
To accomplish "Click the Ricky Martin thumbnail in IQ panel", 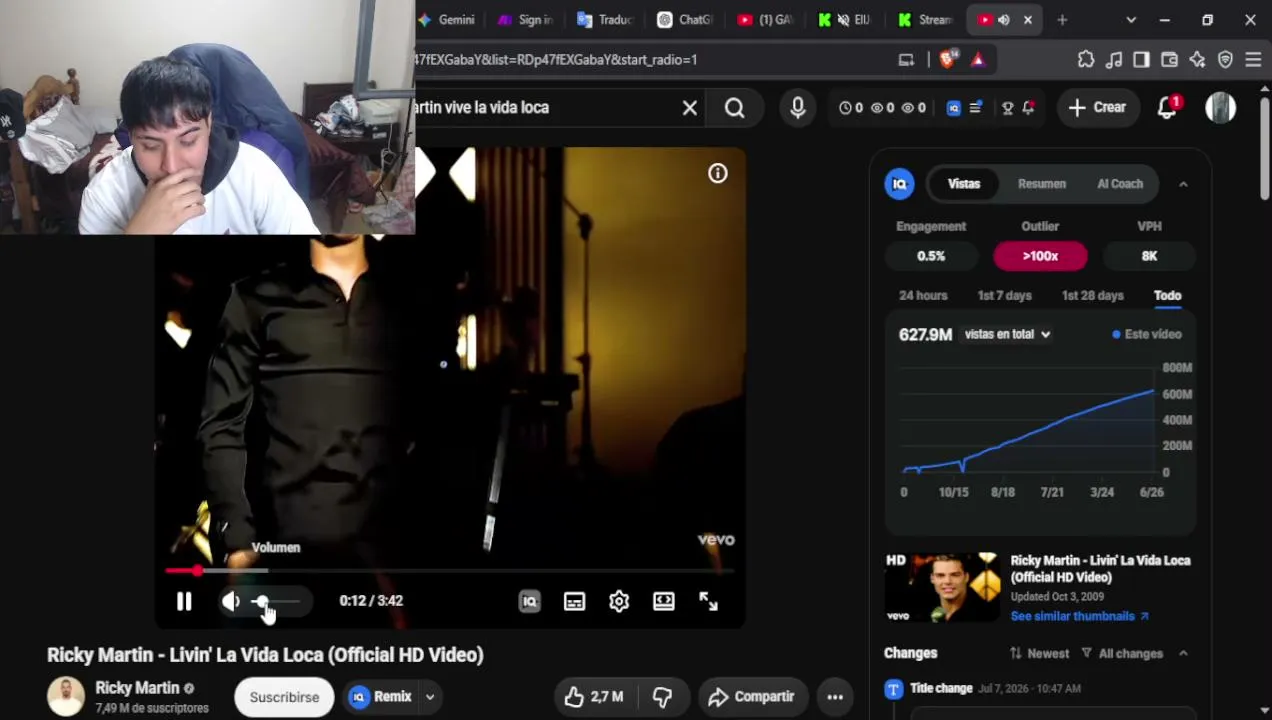I will (x=942, y=588).
